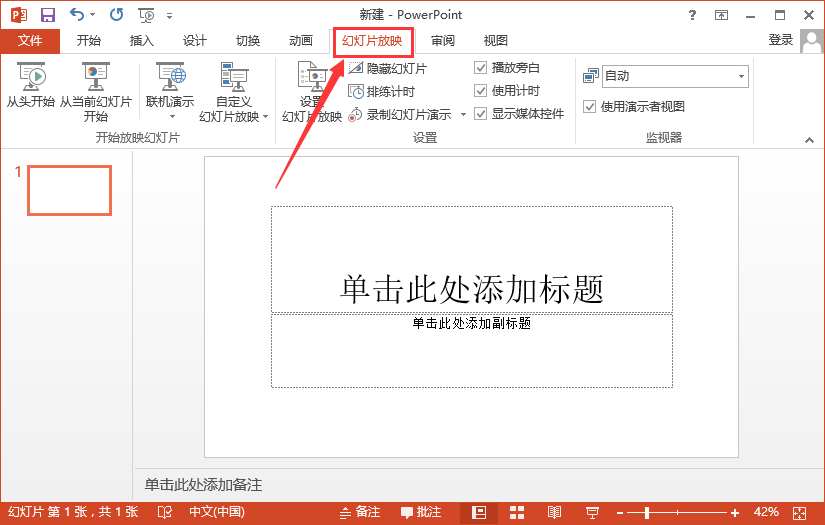Toggle the 使用计时 checkbox
This screenshot has width=825, height=525.
[481, 91]
